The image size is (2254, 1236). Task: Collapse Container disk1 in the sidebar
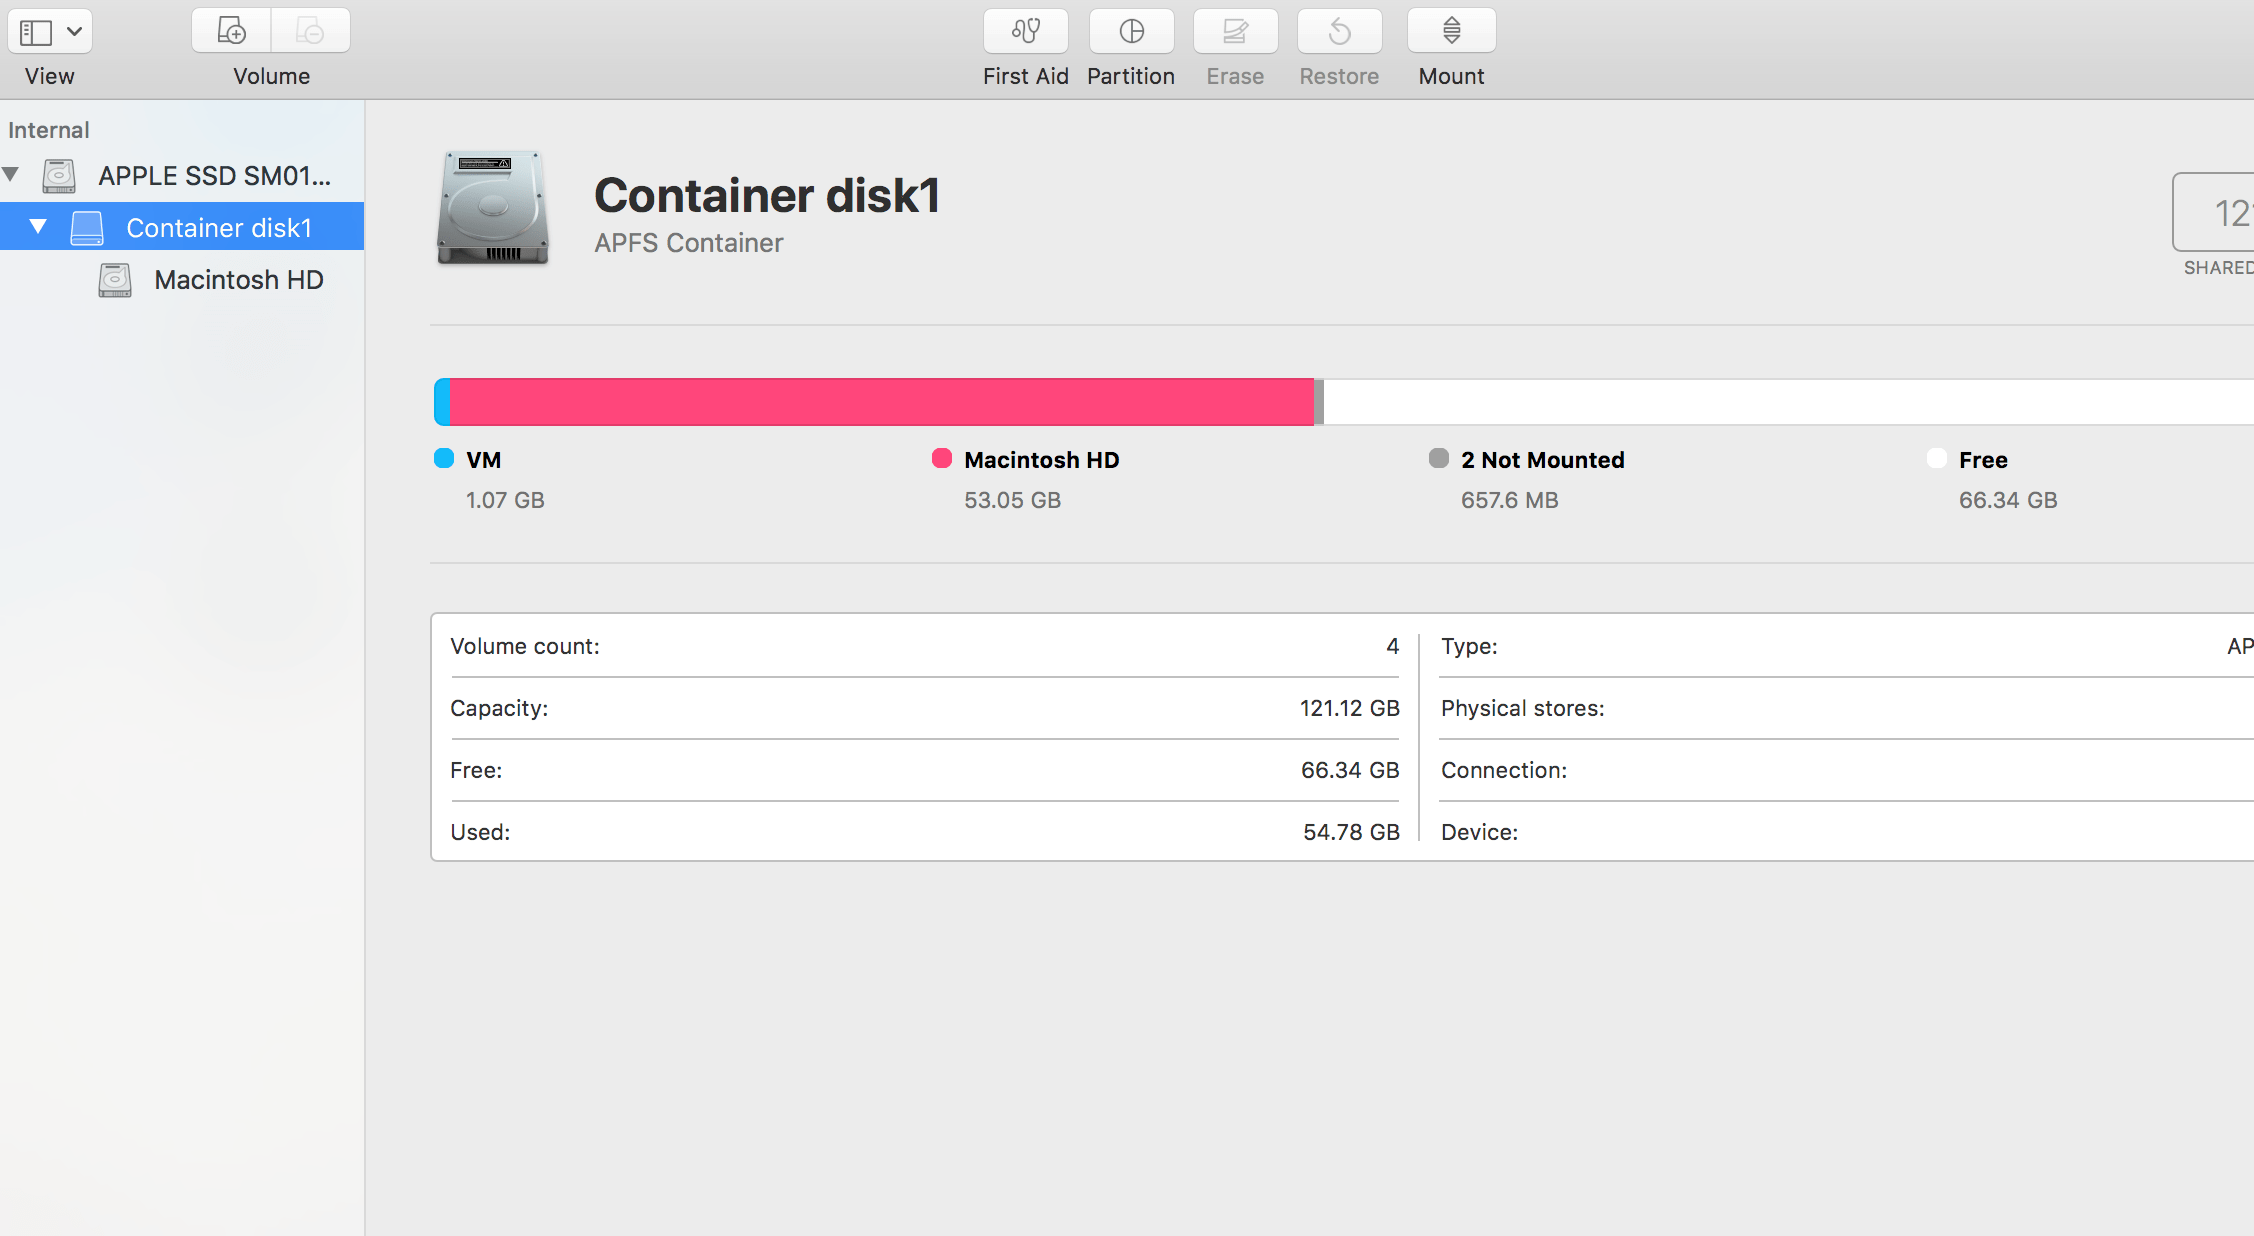tap(38, 226)
